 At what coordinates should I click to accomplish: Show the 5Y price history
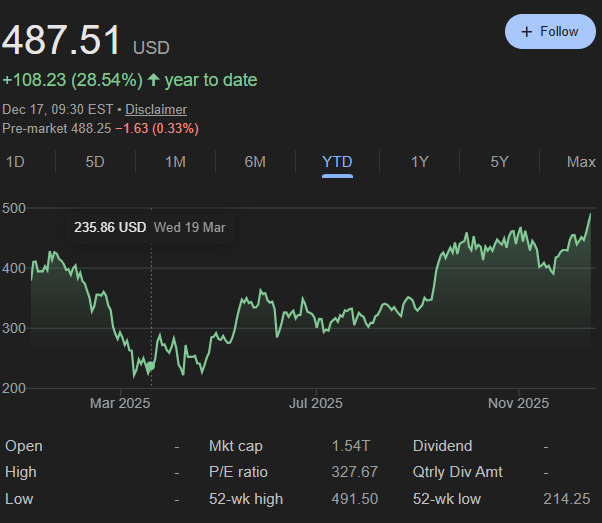pos(500,162)
